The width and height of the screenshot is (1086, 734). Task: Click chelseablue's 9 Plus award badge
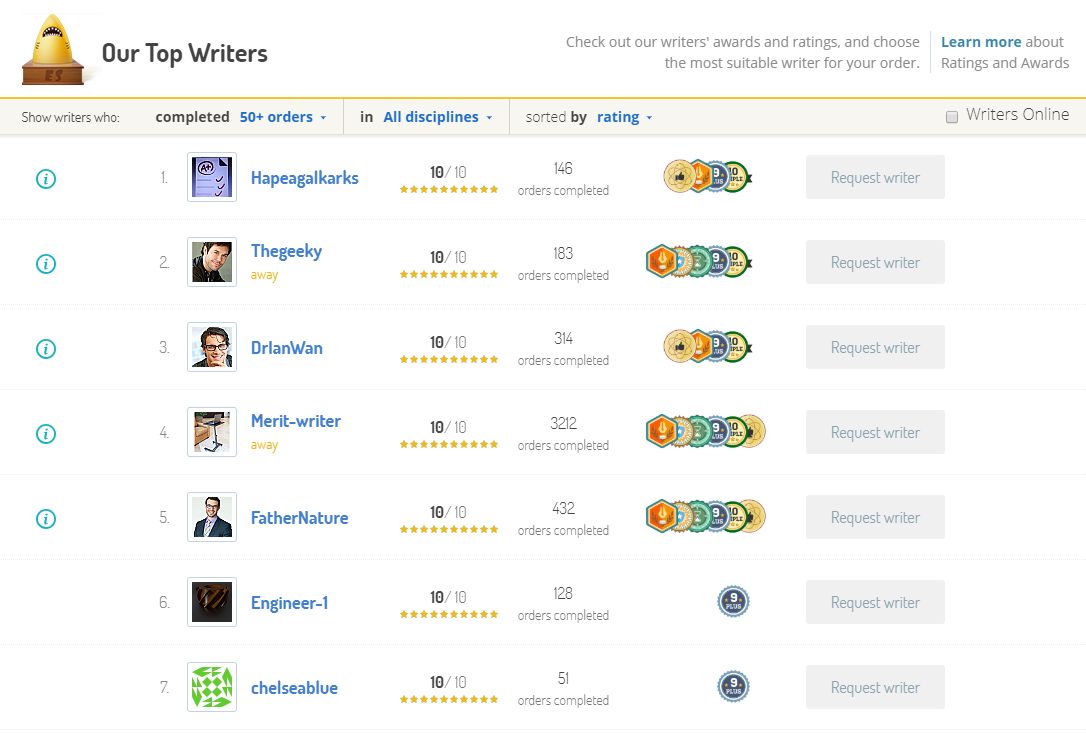pos(733,687)
